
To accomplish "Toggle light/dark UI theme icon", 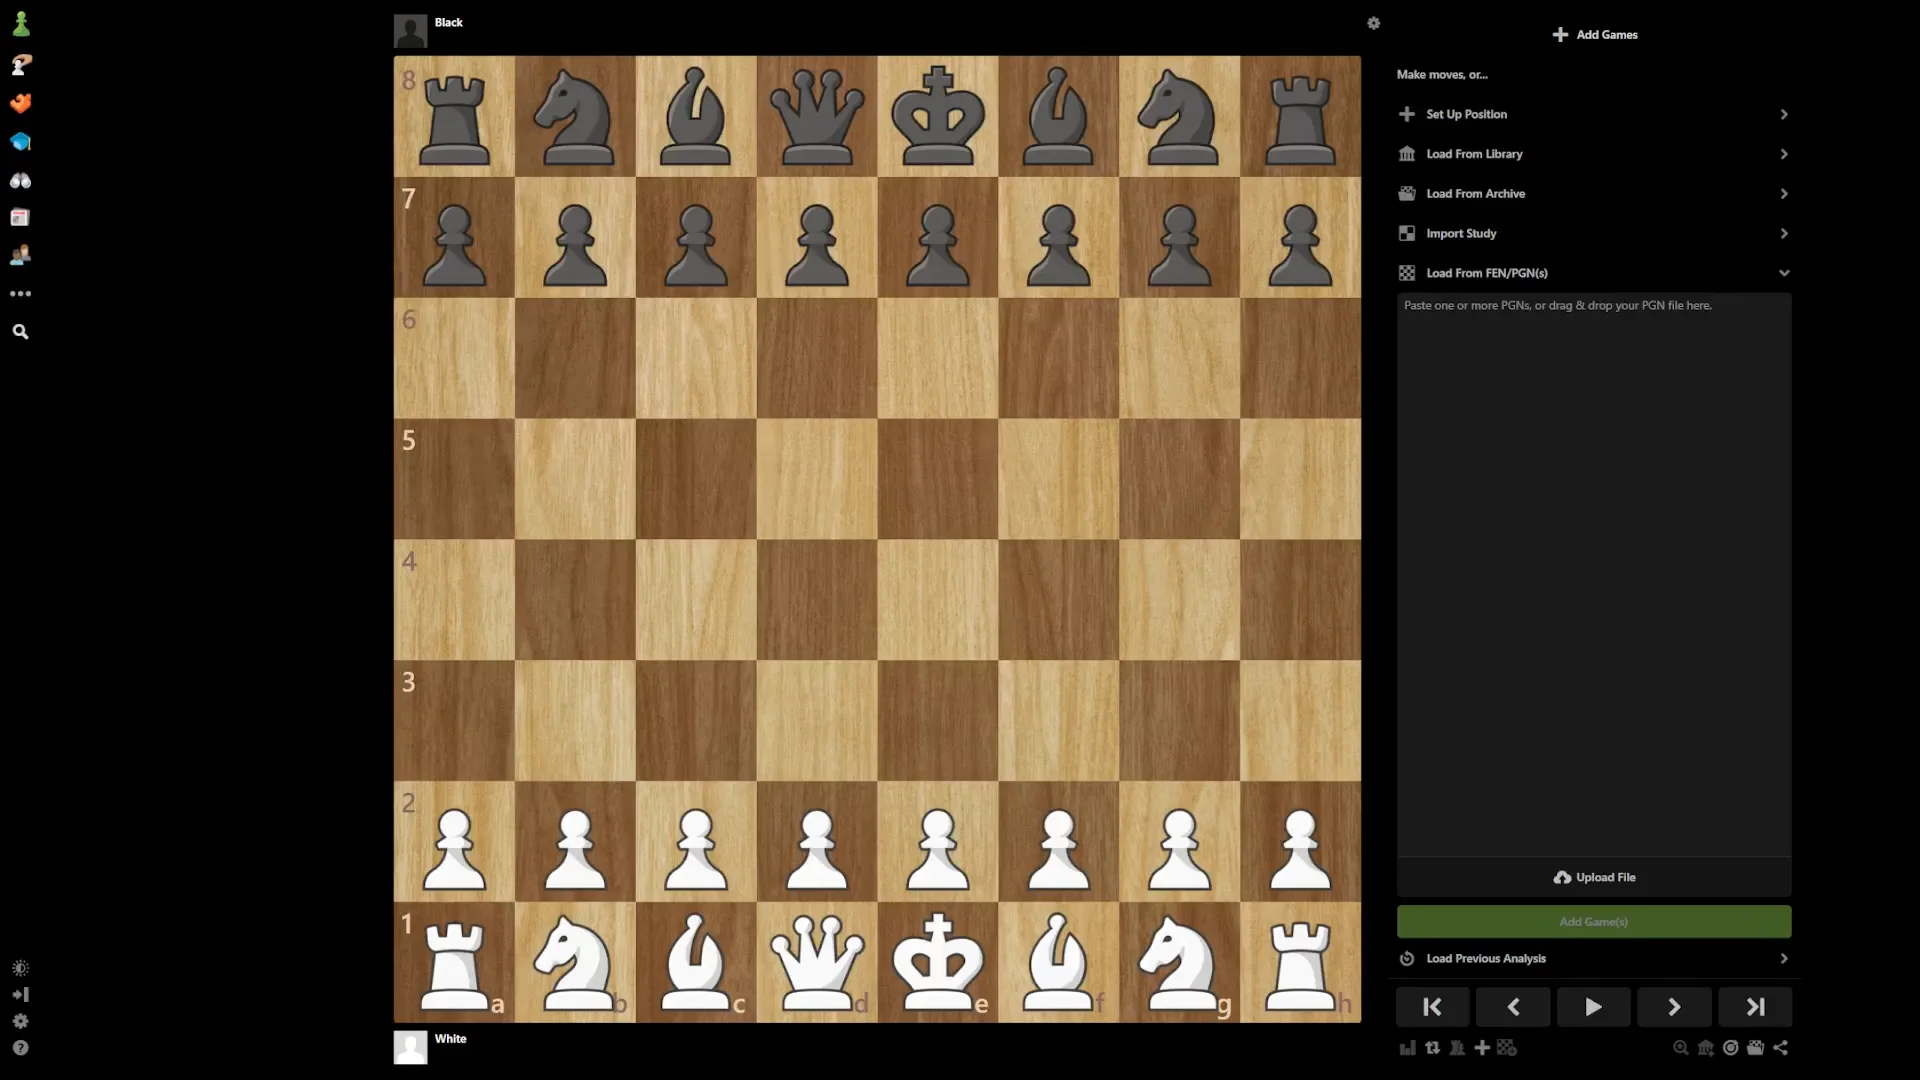I will click(x=20, y=968).
